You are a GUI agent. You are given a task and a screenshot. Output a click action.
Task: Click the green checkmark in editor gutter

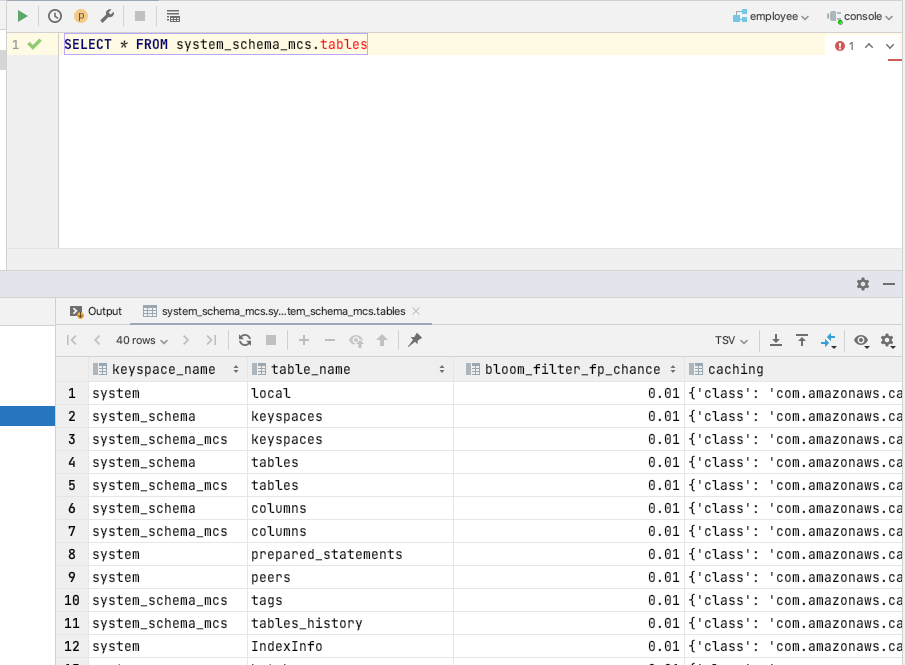click(35, 44)
